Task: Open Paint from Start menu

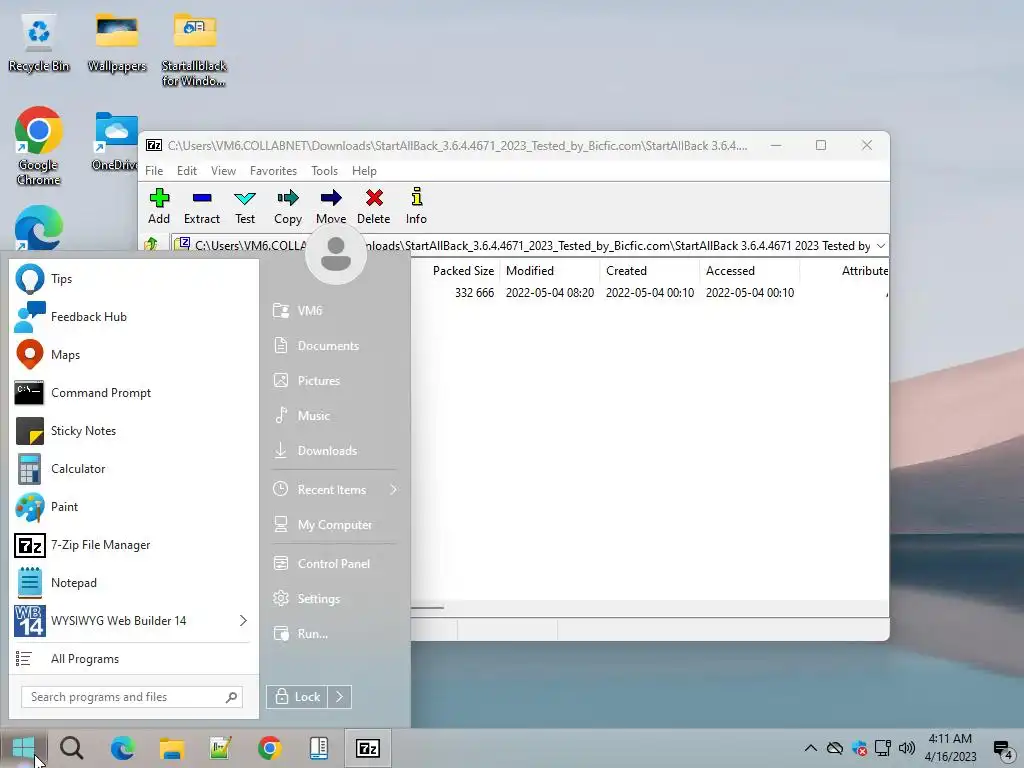Action: pyautogui.click(x=134, y=507)
